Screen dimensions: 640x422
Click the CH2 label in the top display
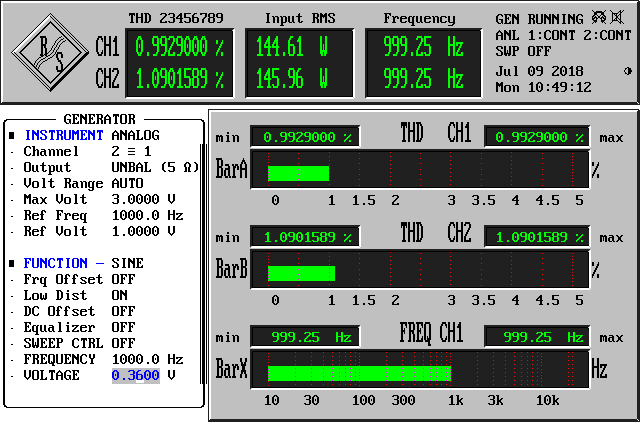pos(107,78)
